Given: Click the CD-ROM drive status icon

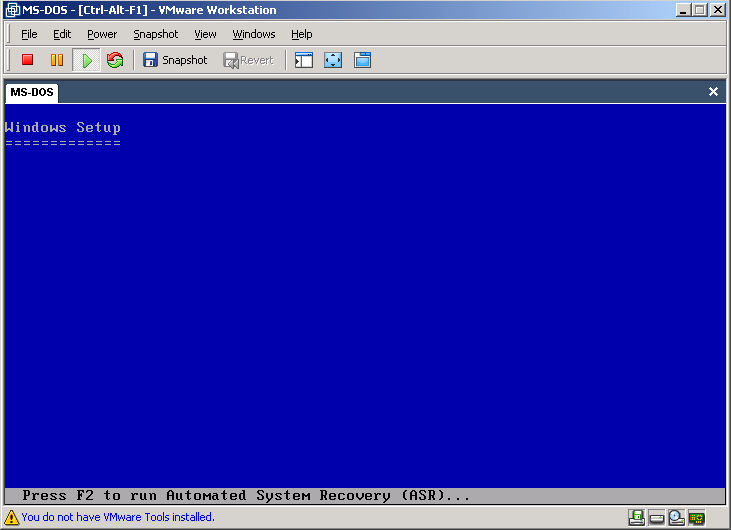Looking at the screenshot, I should point(676,517).
